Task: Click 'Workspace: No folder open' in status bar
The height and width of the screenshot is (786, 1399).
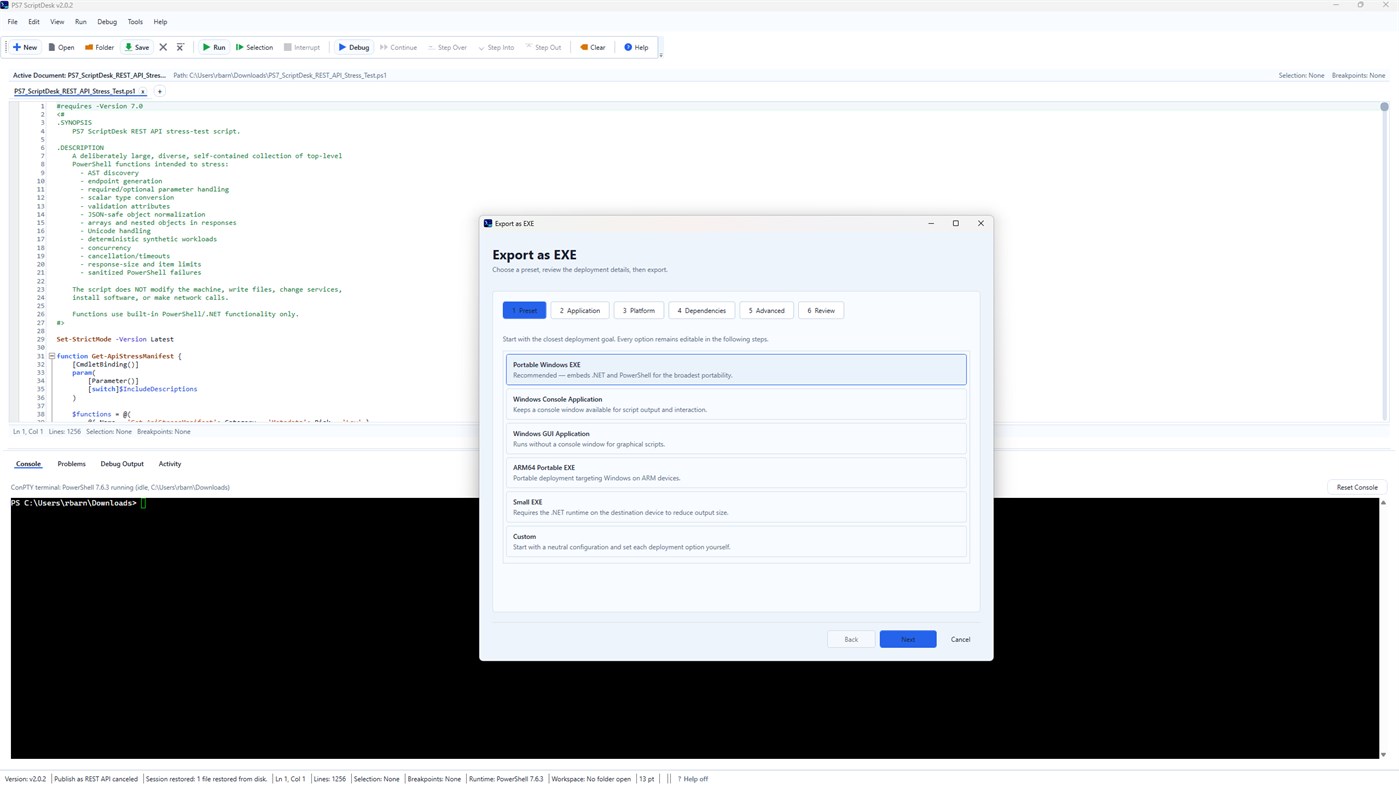Action: [591, 779]
